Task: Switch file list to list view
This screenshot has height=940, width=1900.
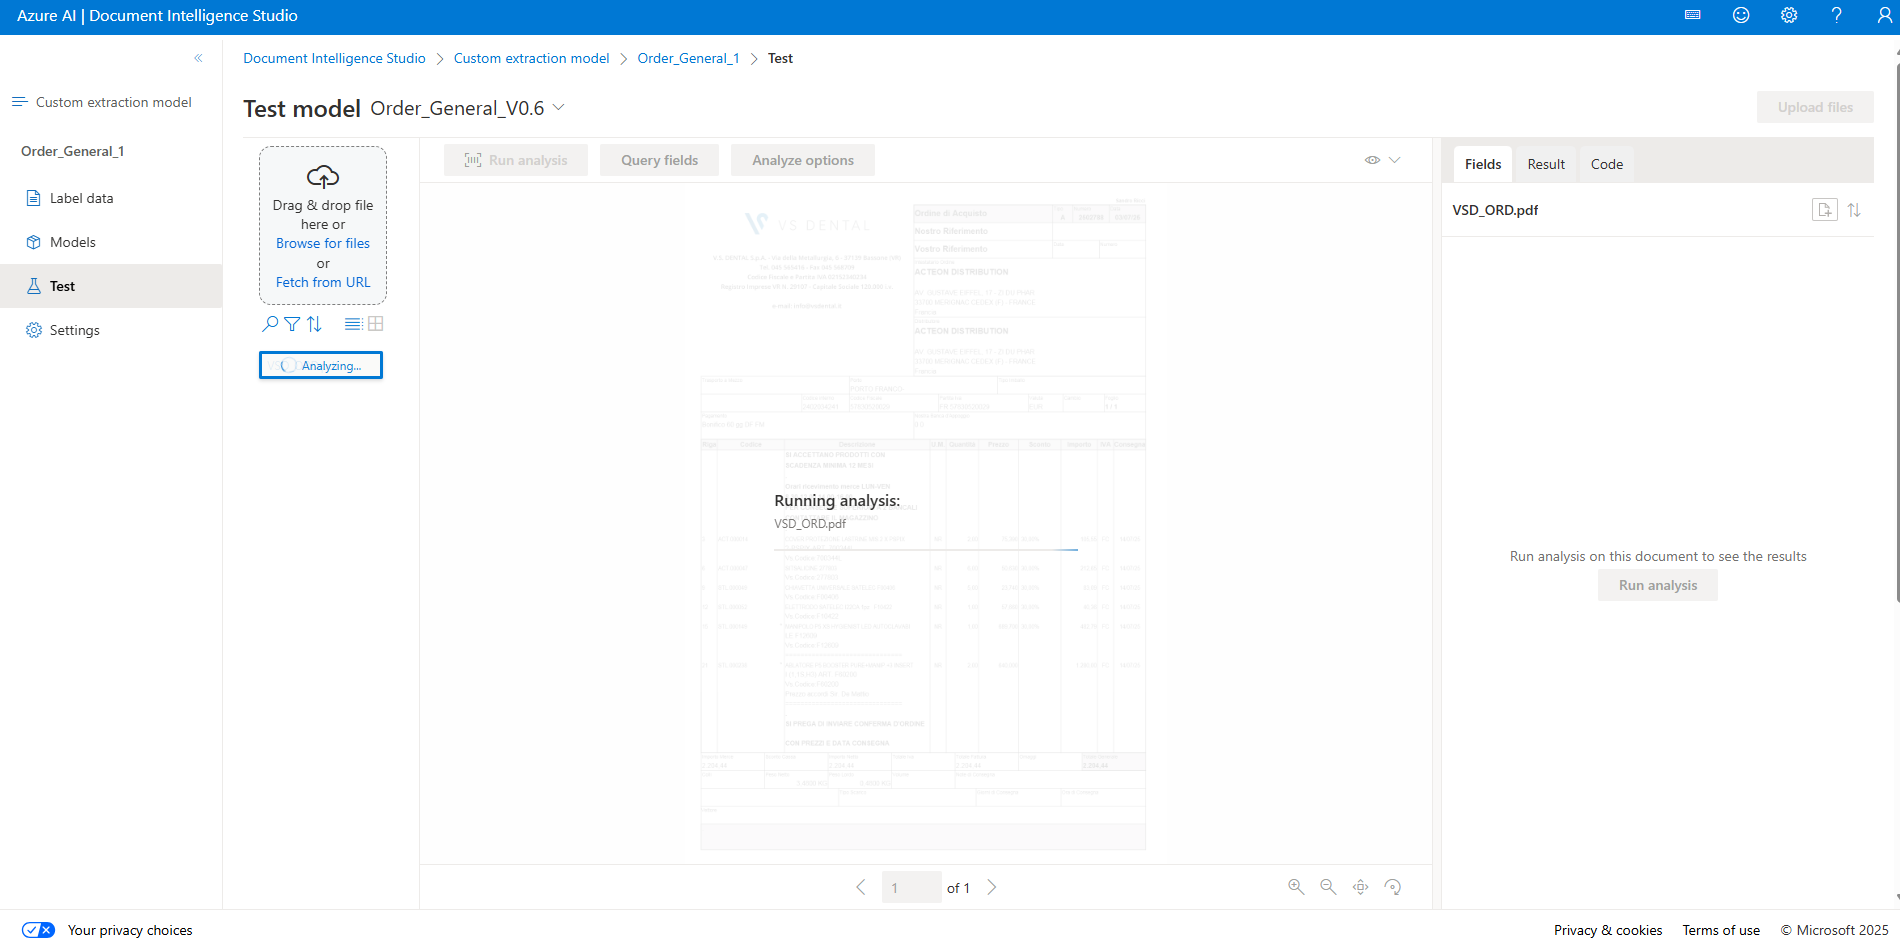Action: tap(353, 324)
